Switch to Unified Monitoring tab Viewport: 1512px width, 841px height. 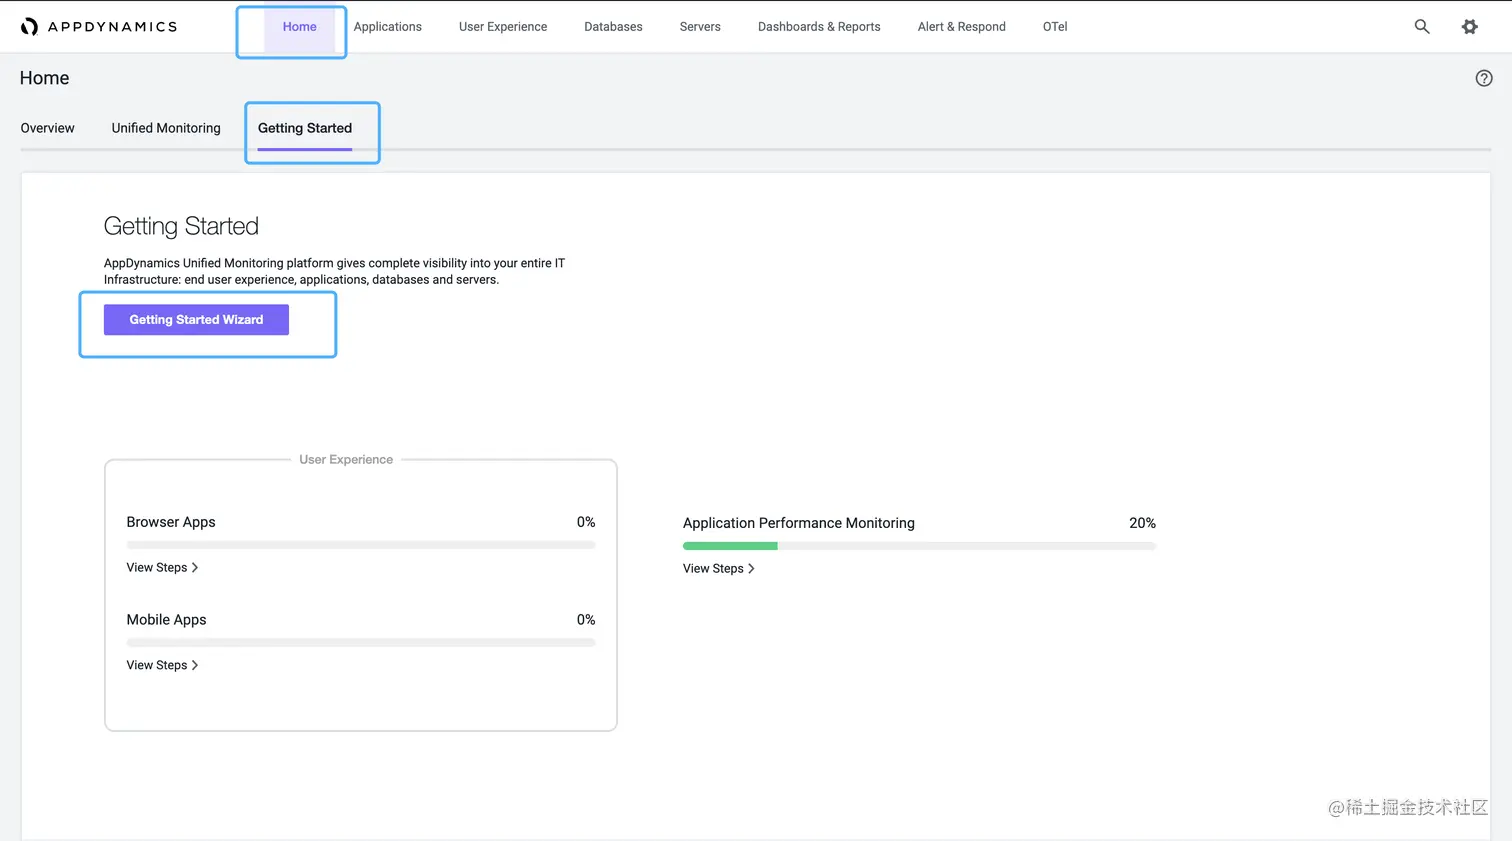(x=166, y=128)
